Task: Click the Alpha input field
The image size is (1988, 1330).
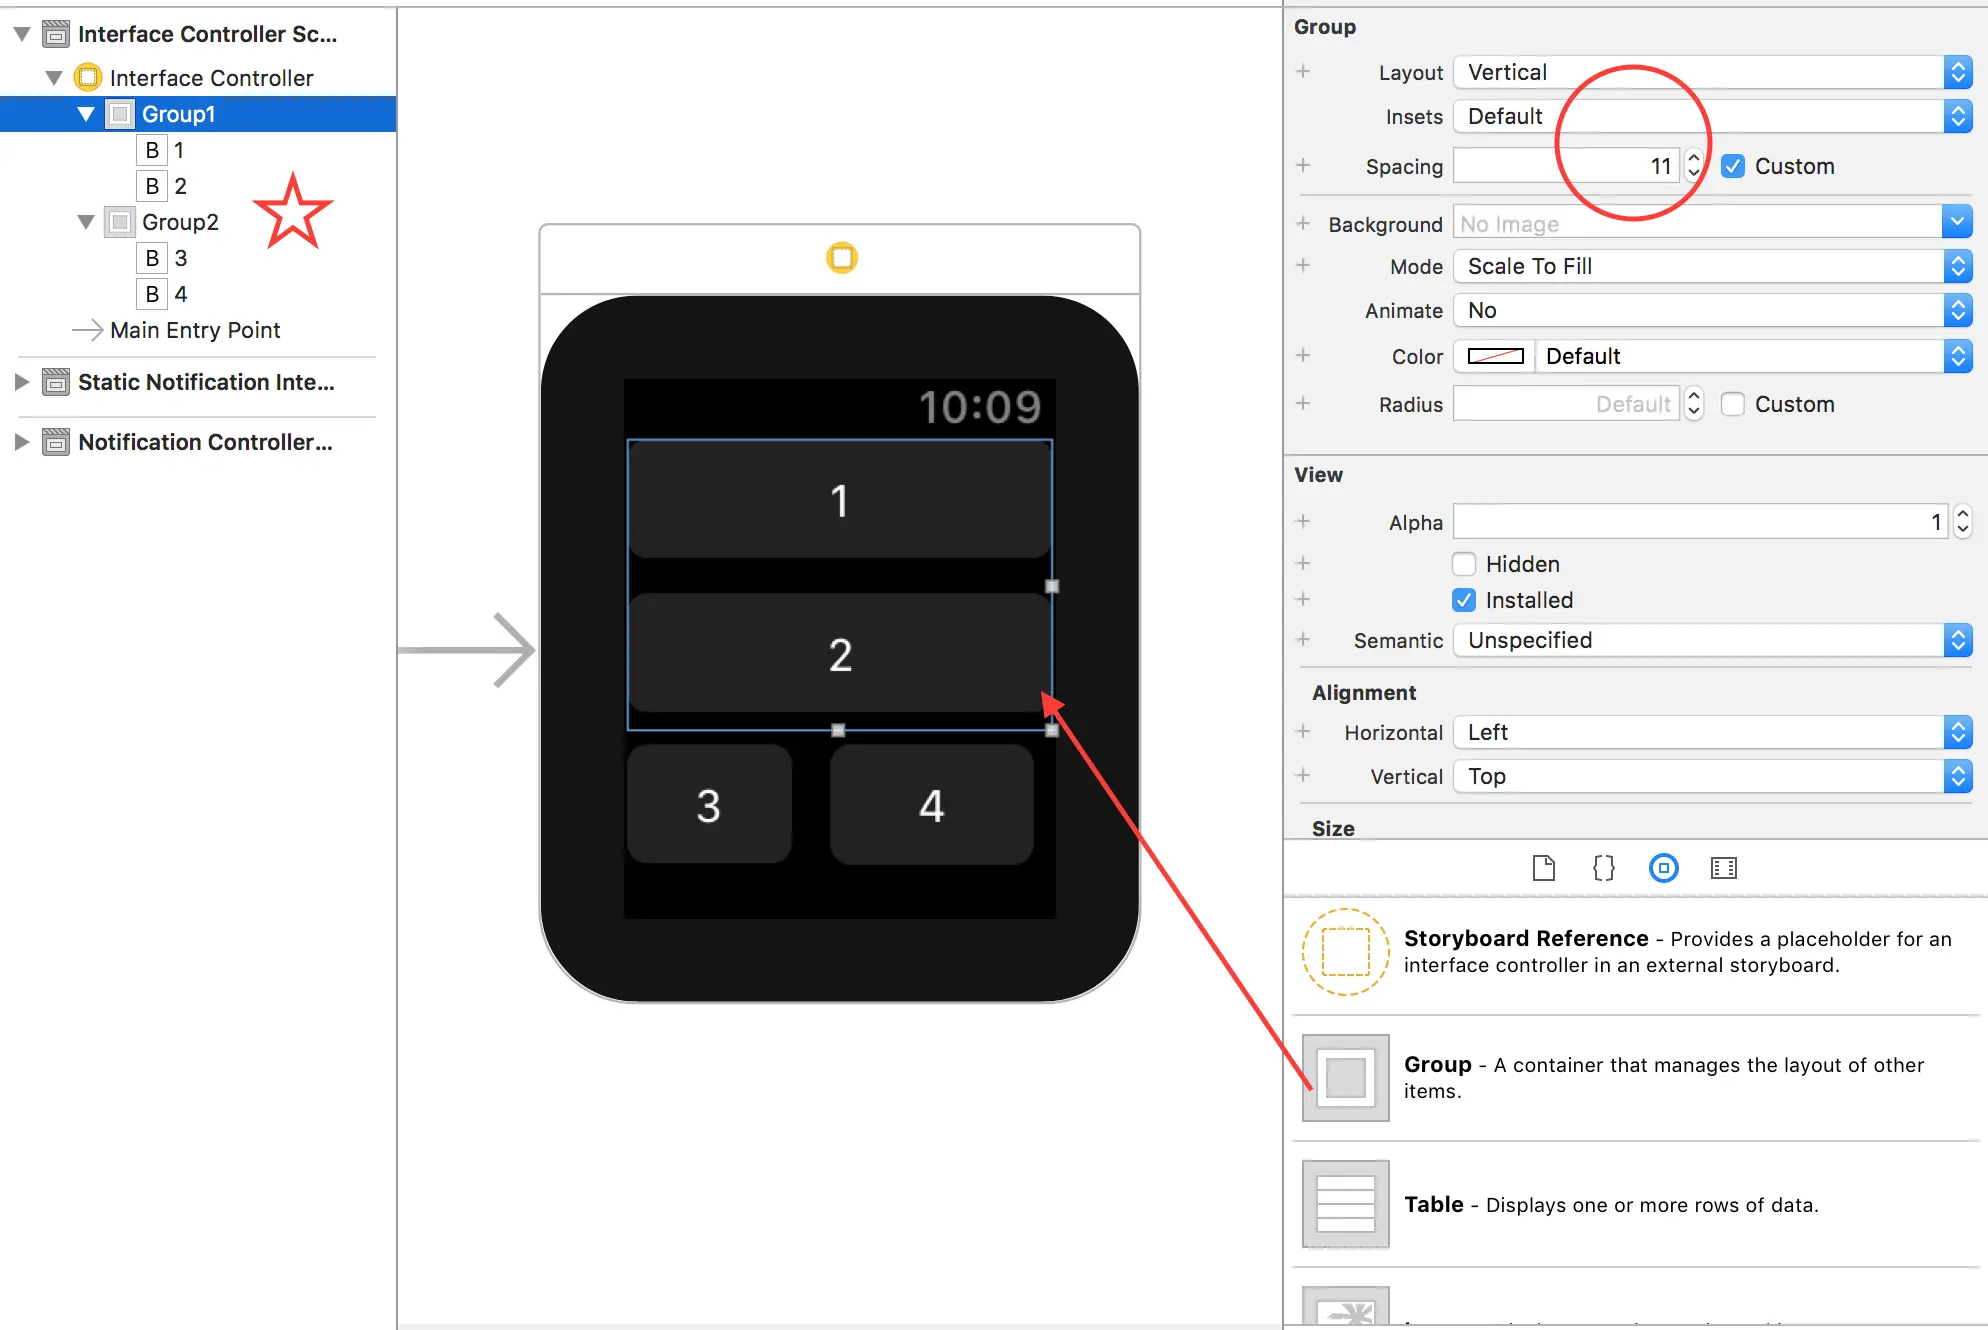Action: point(1698,522)
